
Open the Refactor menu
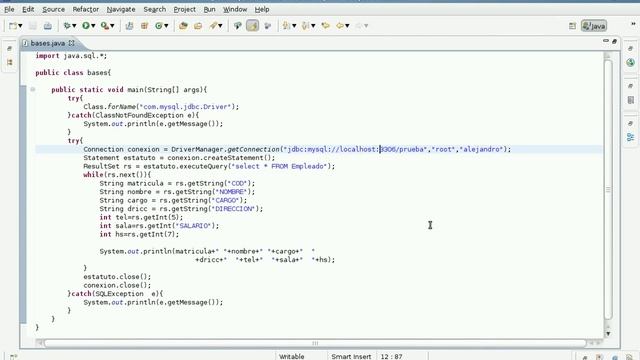pyautogui.click(x=86, y=9)
